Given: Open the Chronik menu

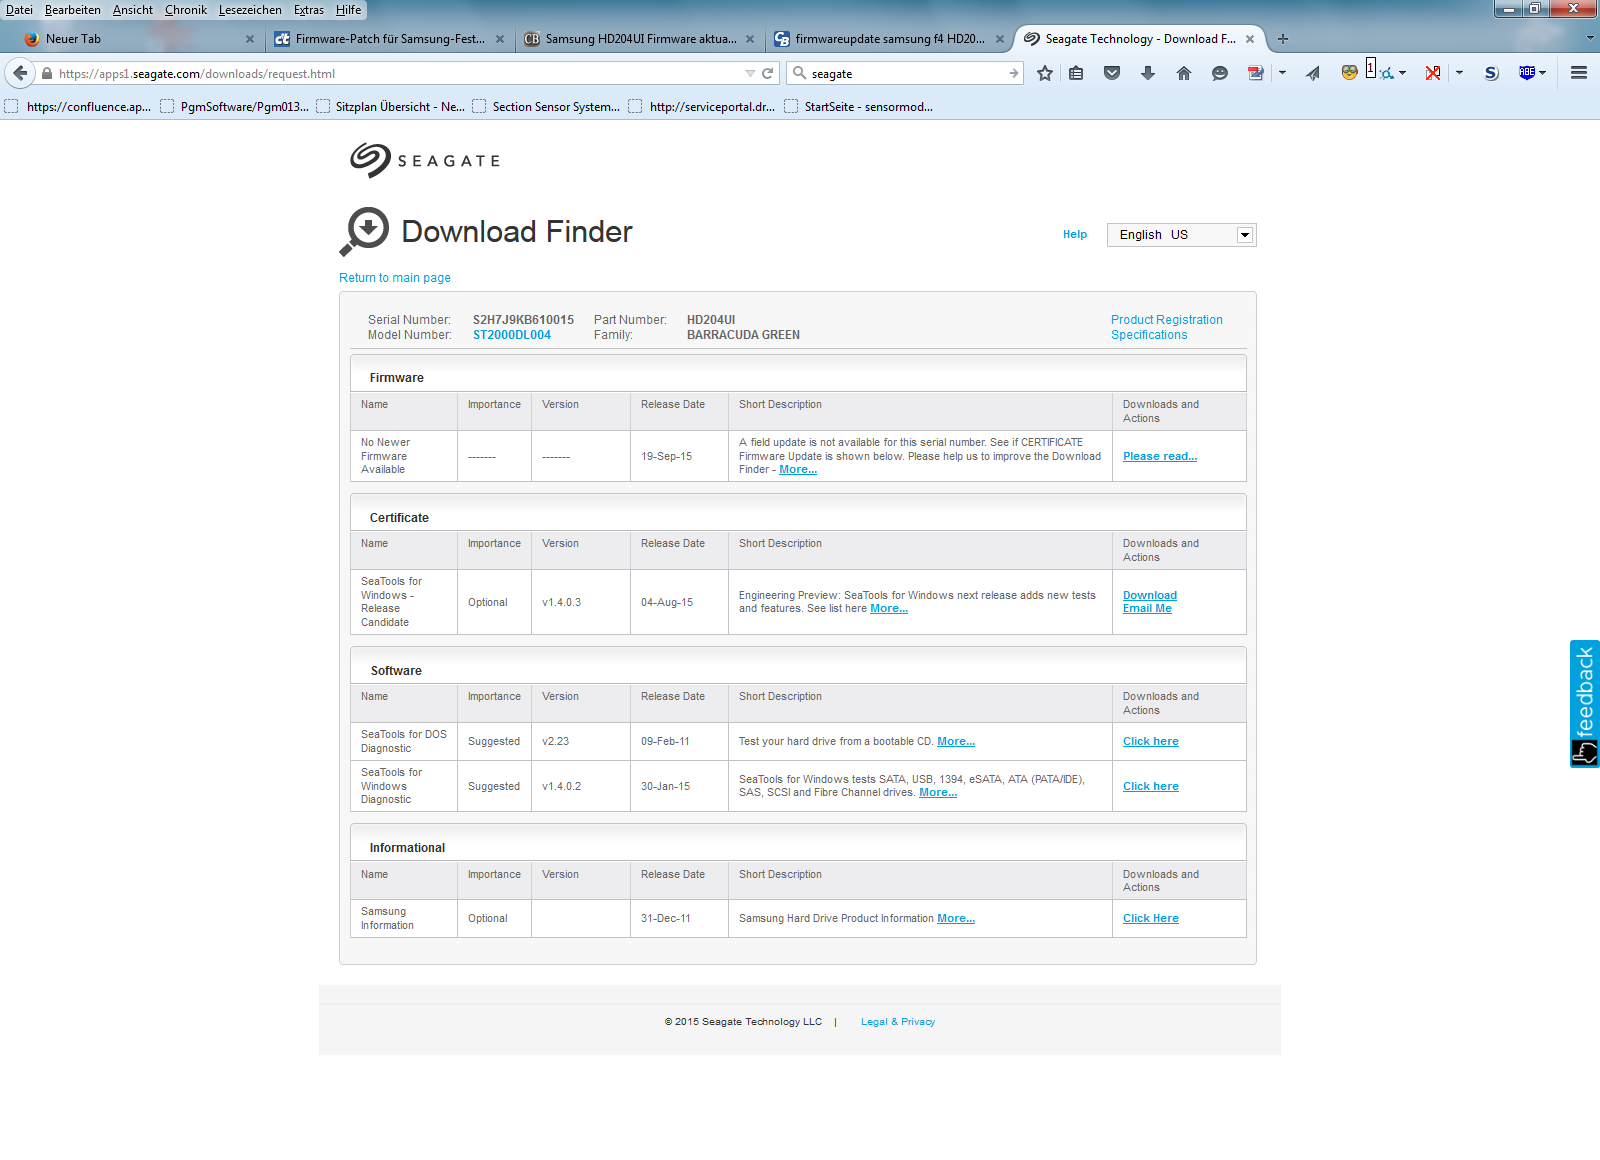Looking at the screenshot, I should click(x=186, y=10).
